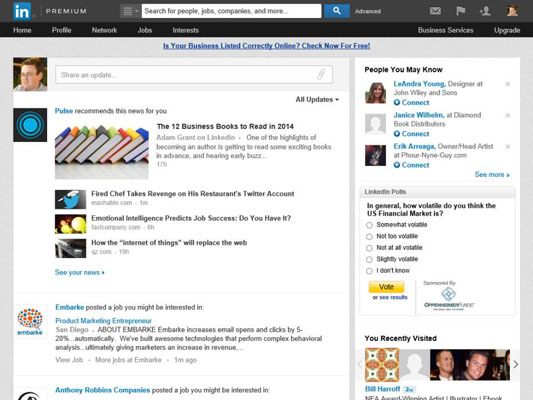Open the Network menu
The width and height of the screenshot is (533, 400).
(x=104, y=30)
